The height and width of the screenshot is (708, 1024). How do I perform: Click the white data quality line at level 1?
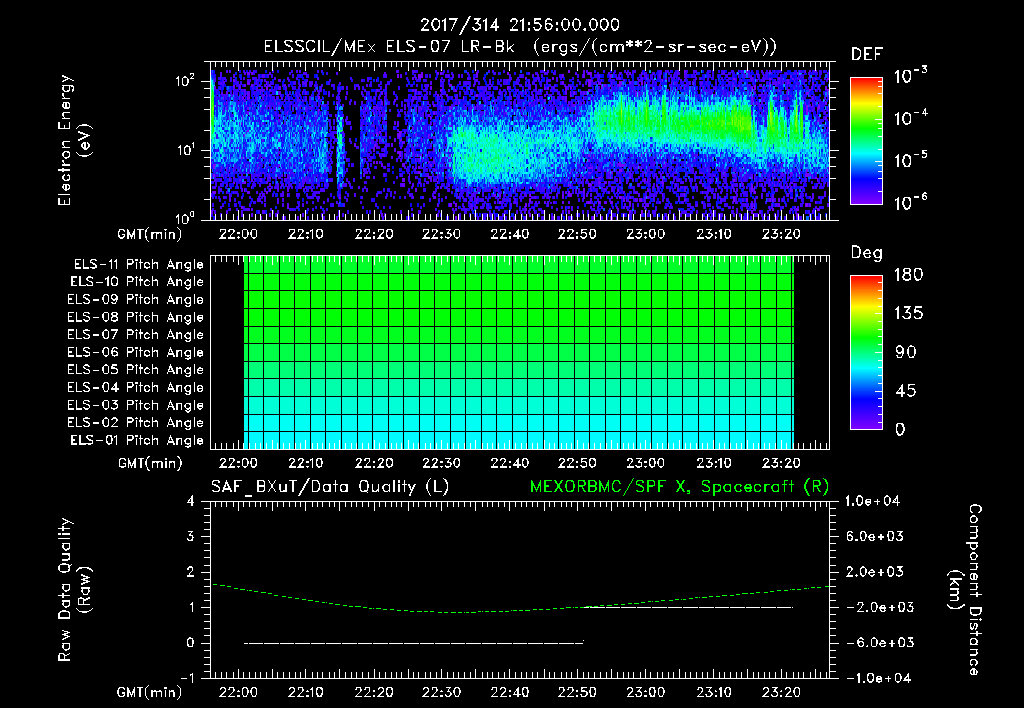688,607
